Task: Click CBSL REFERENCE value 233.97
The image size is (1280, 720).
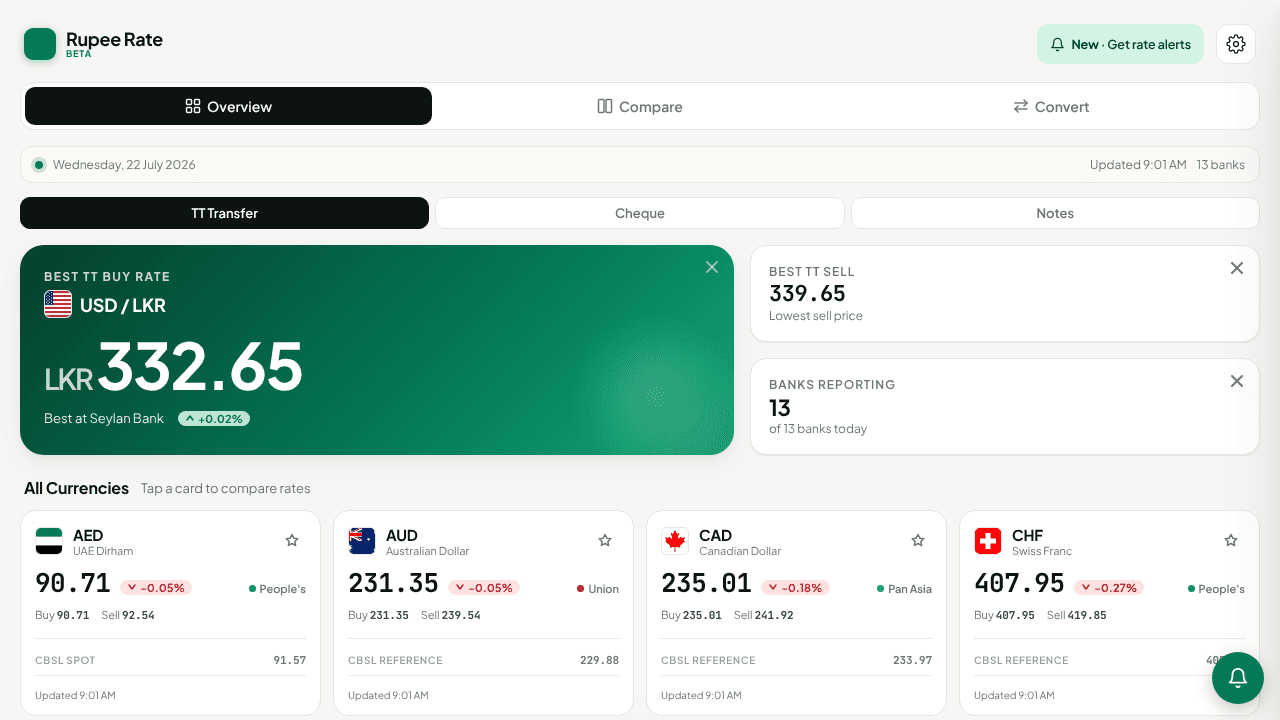Action: click(912, 660)
